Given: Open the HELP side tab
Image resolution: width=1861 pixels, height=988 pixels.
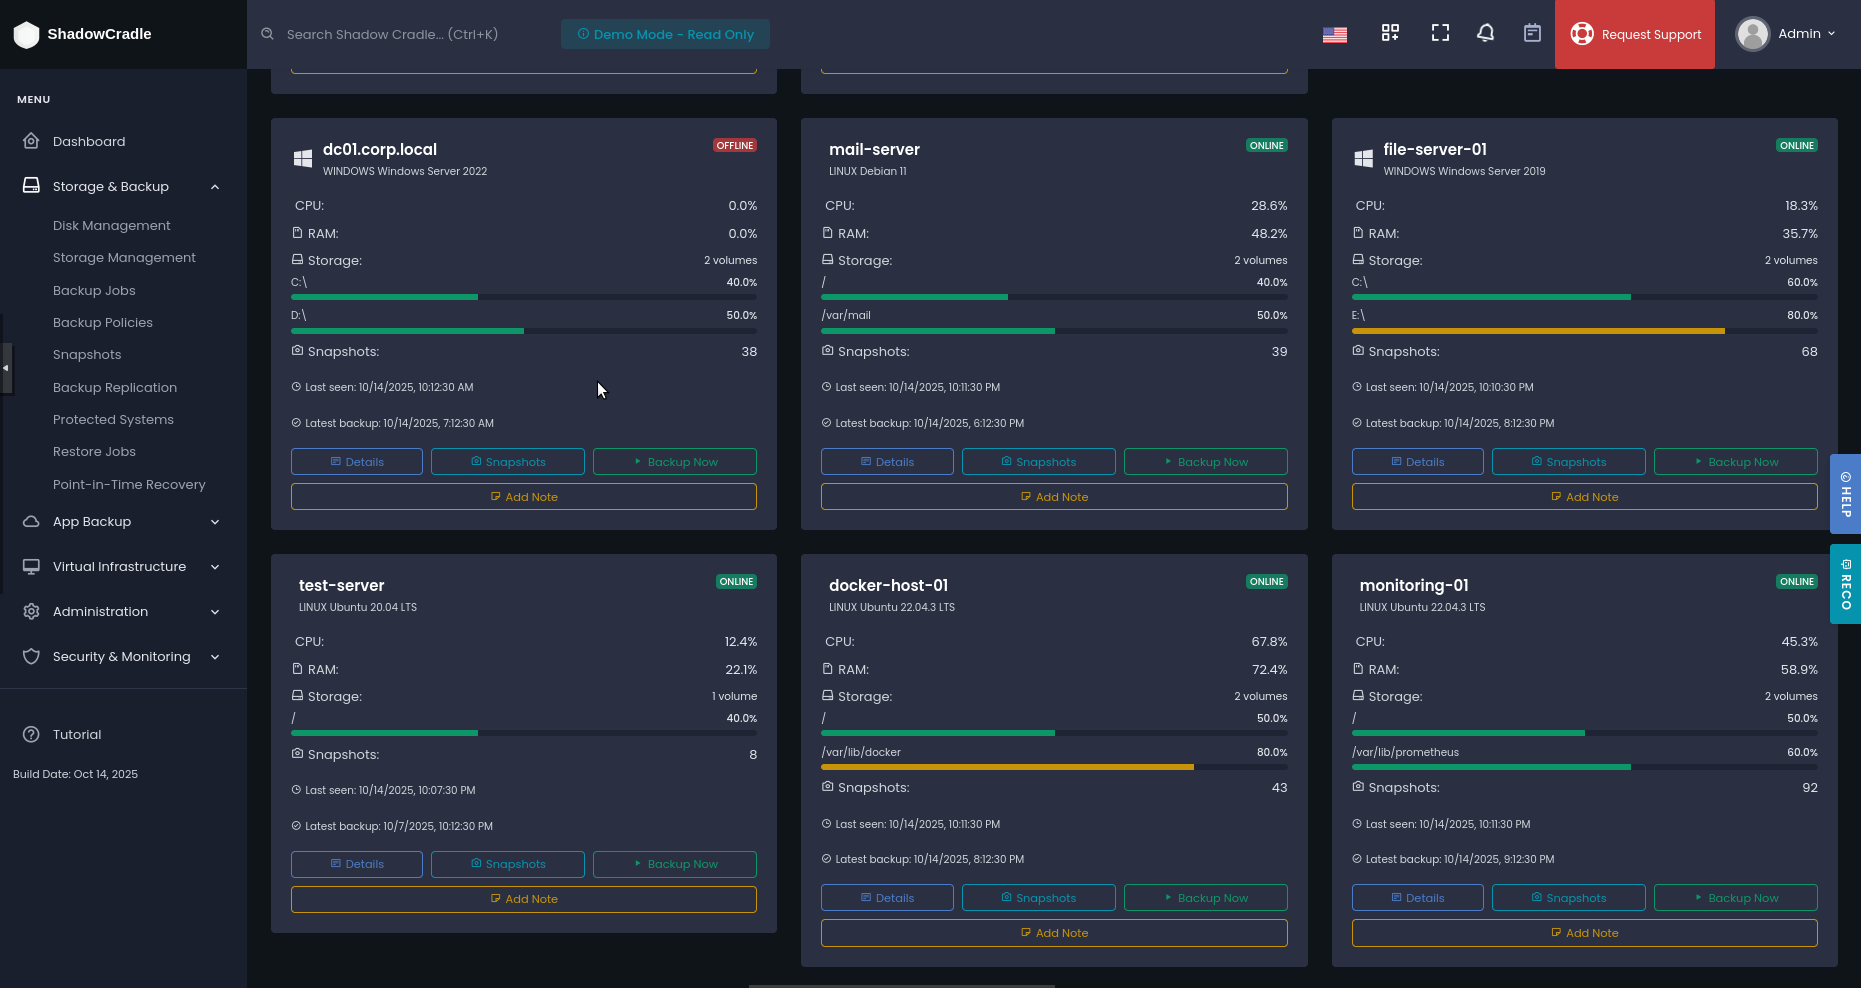Looking at the screenshot, I should click(x=1846, y=494).
